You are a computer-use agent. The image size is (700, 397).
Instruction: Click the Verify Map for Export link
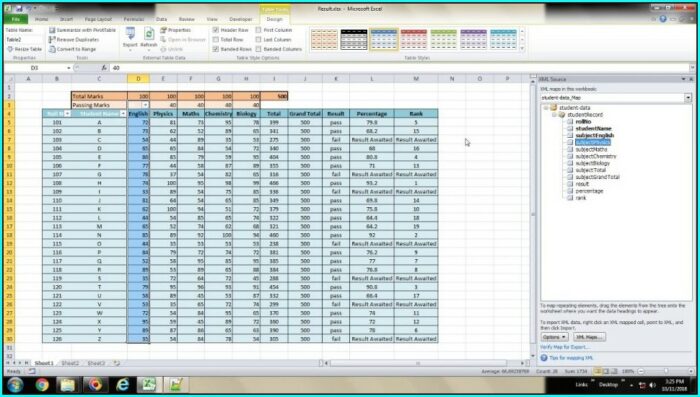(564, 347)
